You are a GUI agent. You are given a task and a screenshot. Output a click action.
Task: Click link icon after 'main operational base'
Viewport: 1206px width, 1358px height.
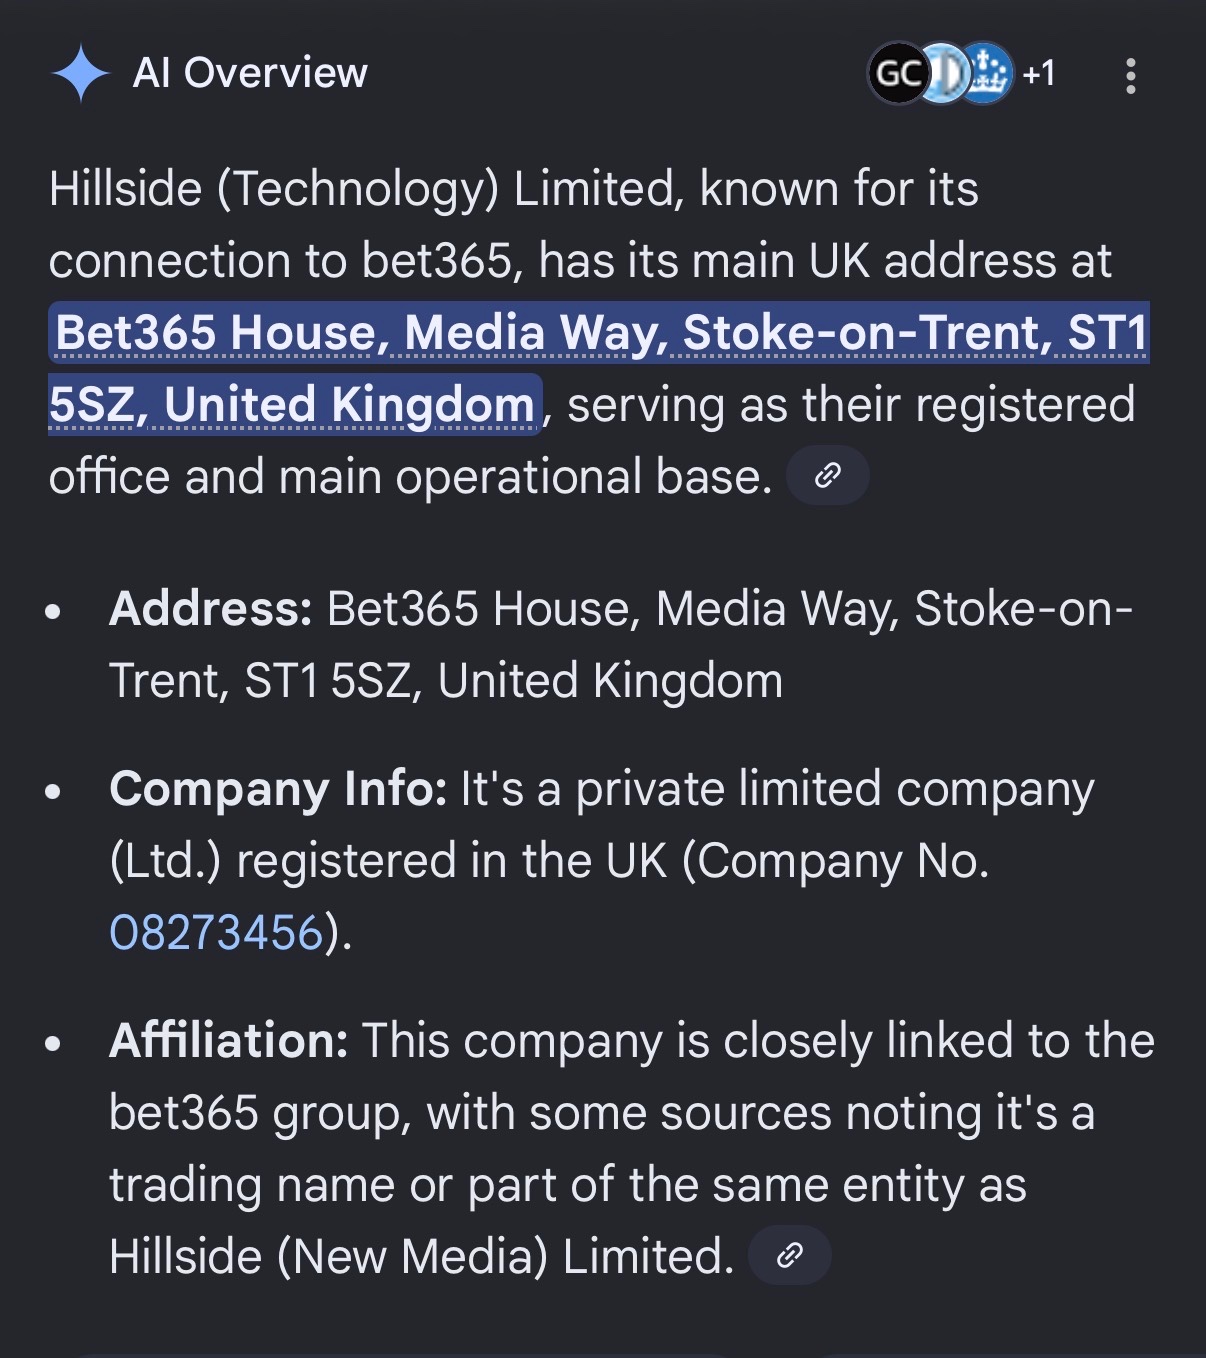(828, 476)
